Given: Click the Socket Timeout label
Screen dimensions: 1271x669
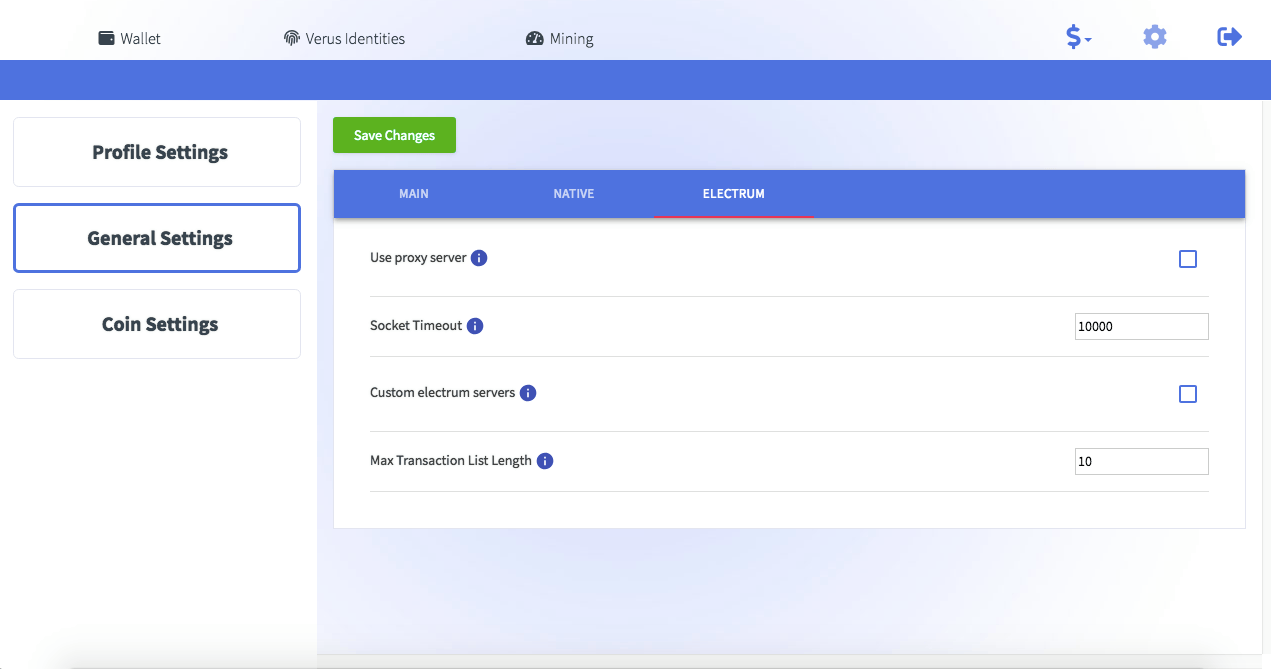Looking at the screenshot, I should (416, 326).
